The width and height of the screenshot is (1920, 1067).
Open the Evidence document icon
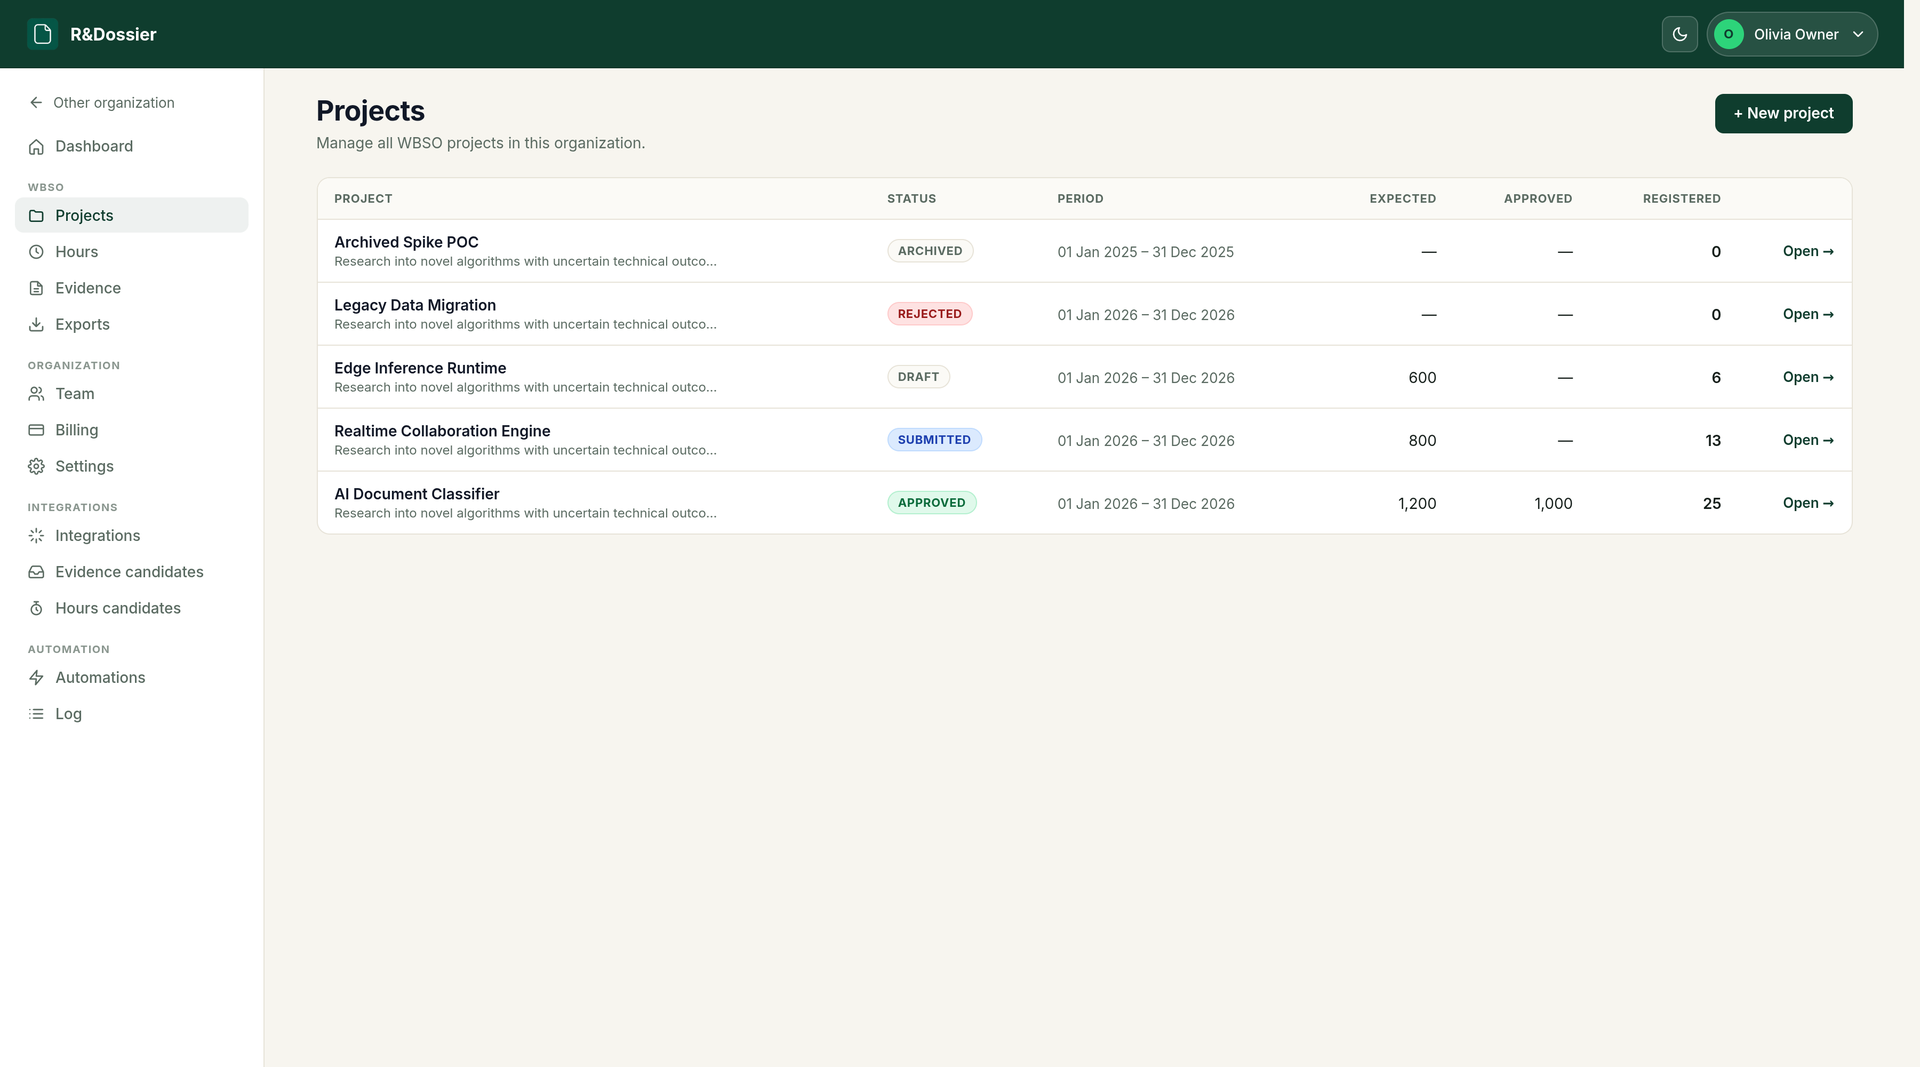pyautogui.click(x=36, y=288)
